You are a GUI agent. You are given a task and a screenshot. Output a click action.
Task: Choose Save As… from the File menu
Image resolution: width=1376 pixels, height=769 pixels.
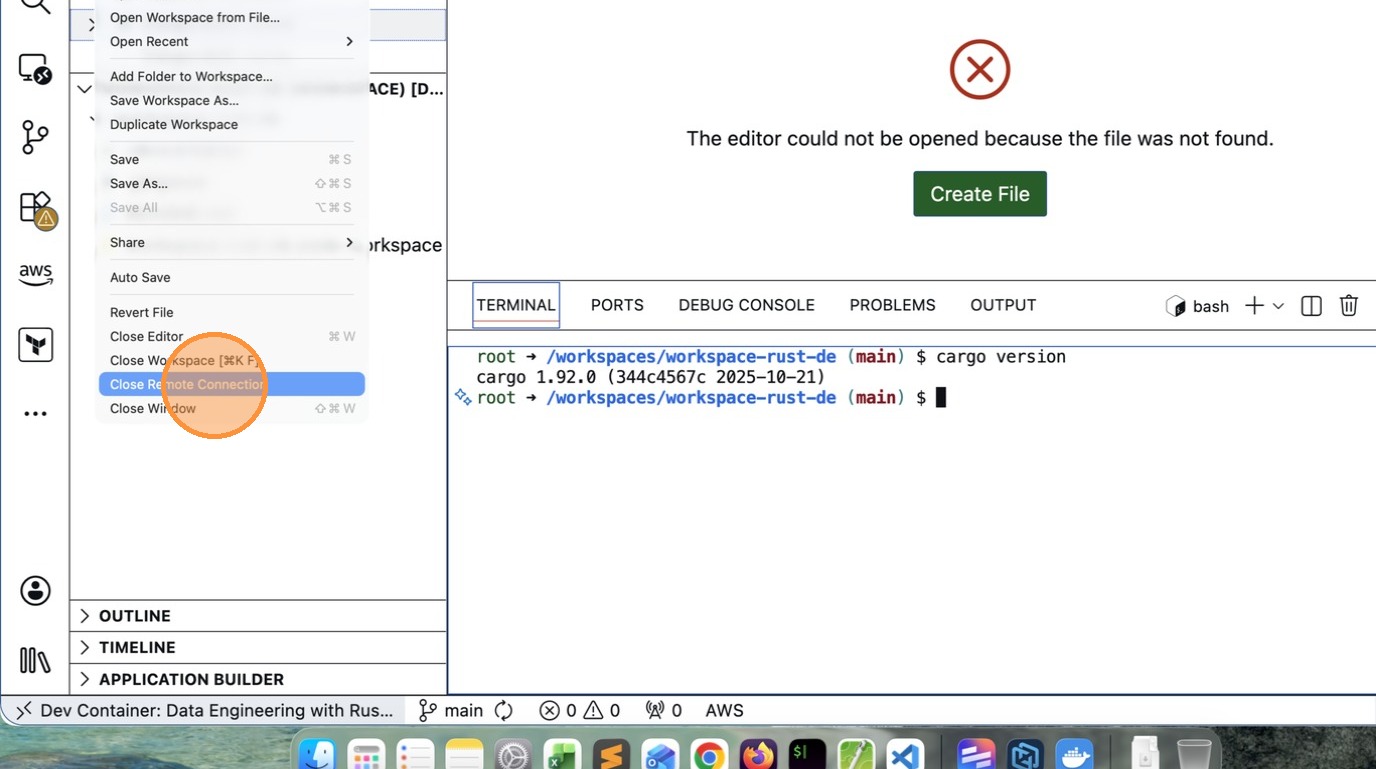pyautogui.click(x=231, y=183)
